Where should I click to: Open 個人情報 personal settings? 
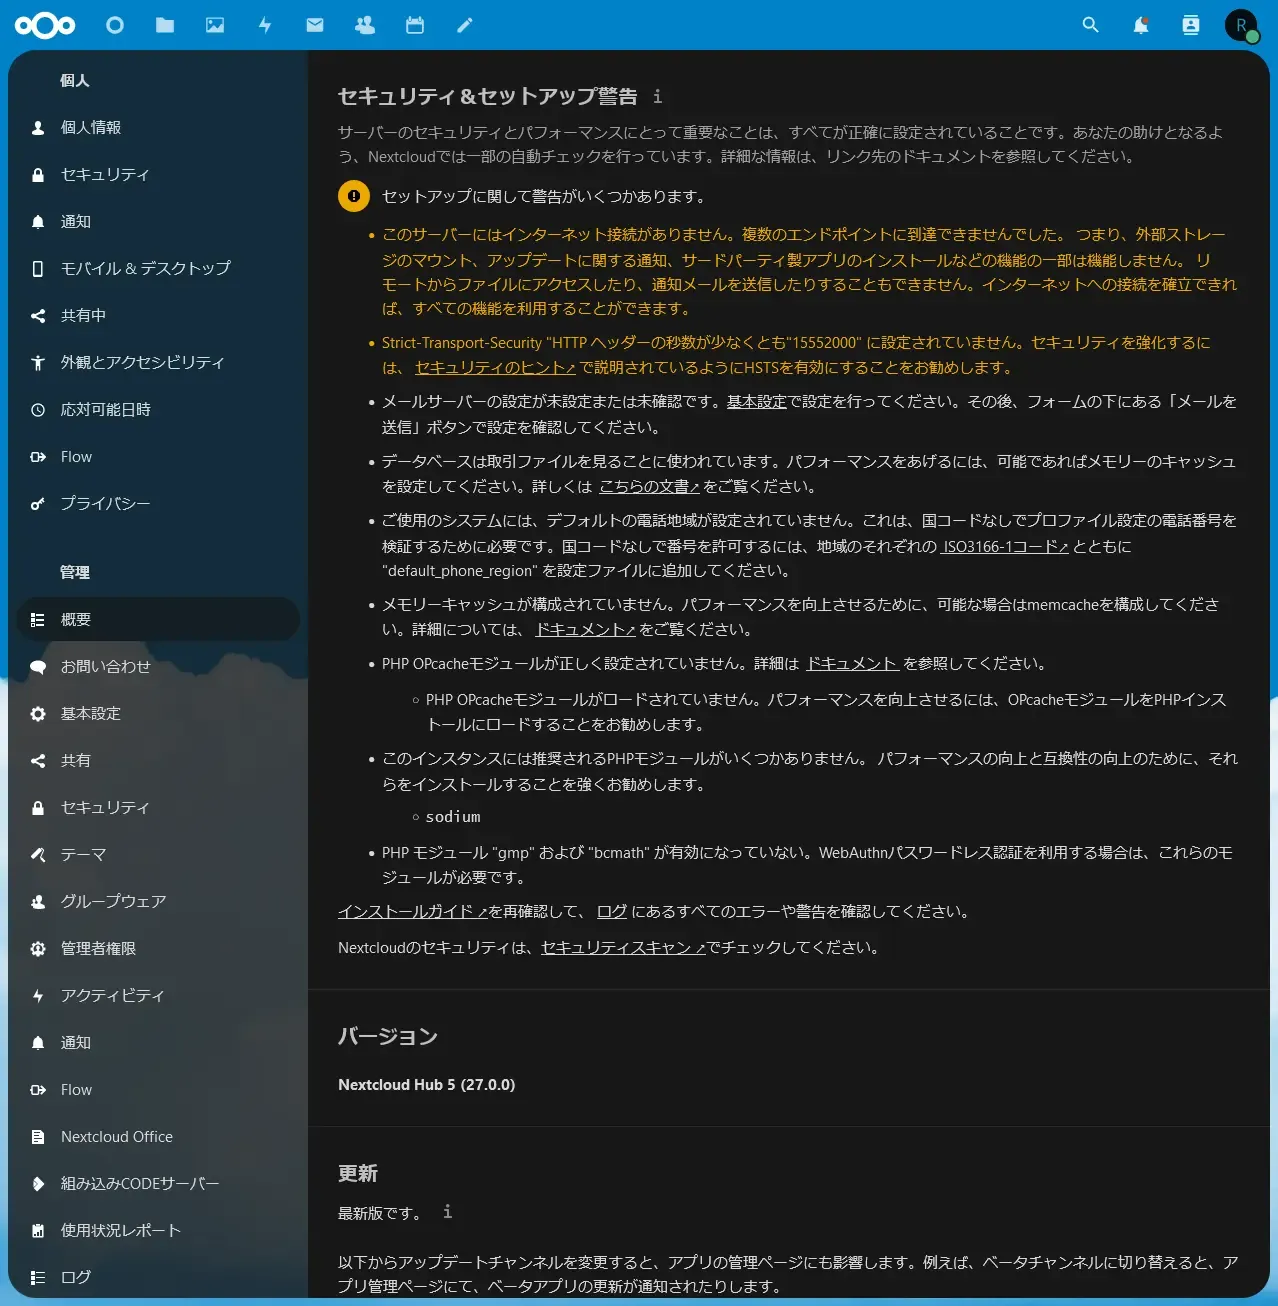[x=158, y=127]
